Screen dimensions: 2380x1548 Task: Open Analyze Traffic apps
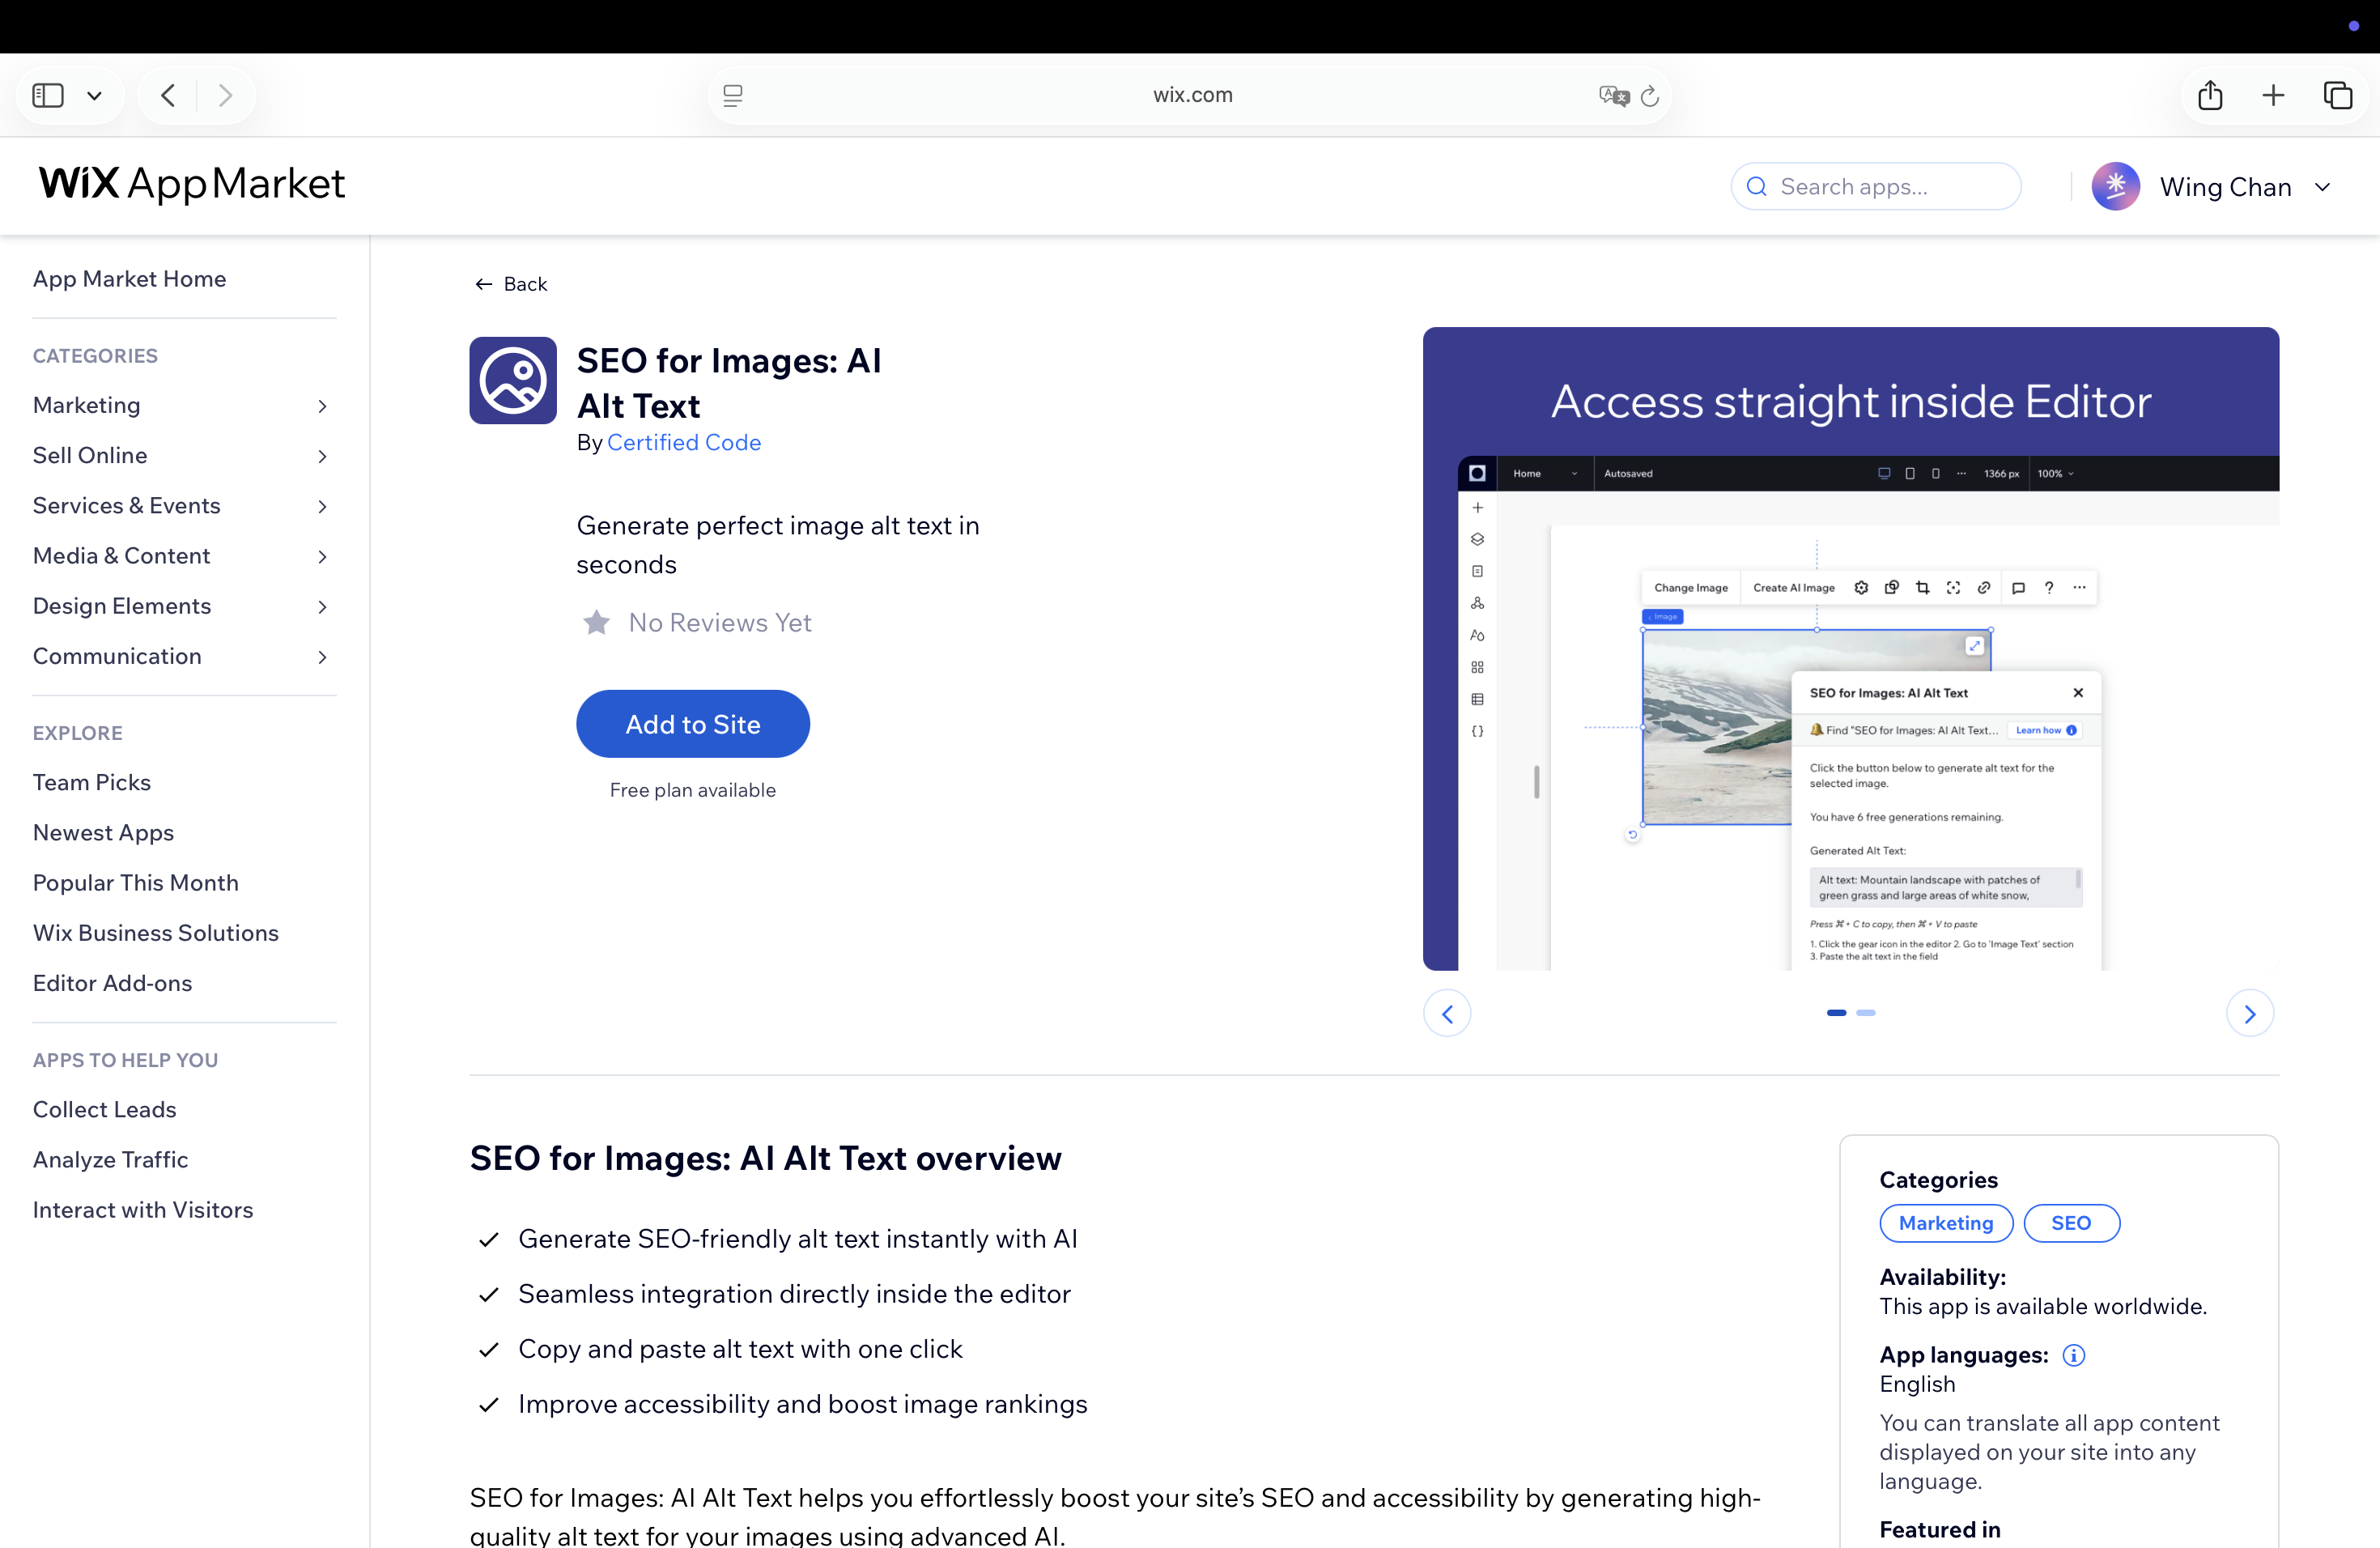click(110, 1159)
